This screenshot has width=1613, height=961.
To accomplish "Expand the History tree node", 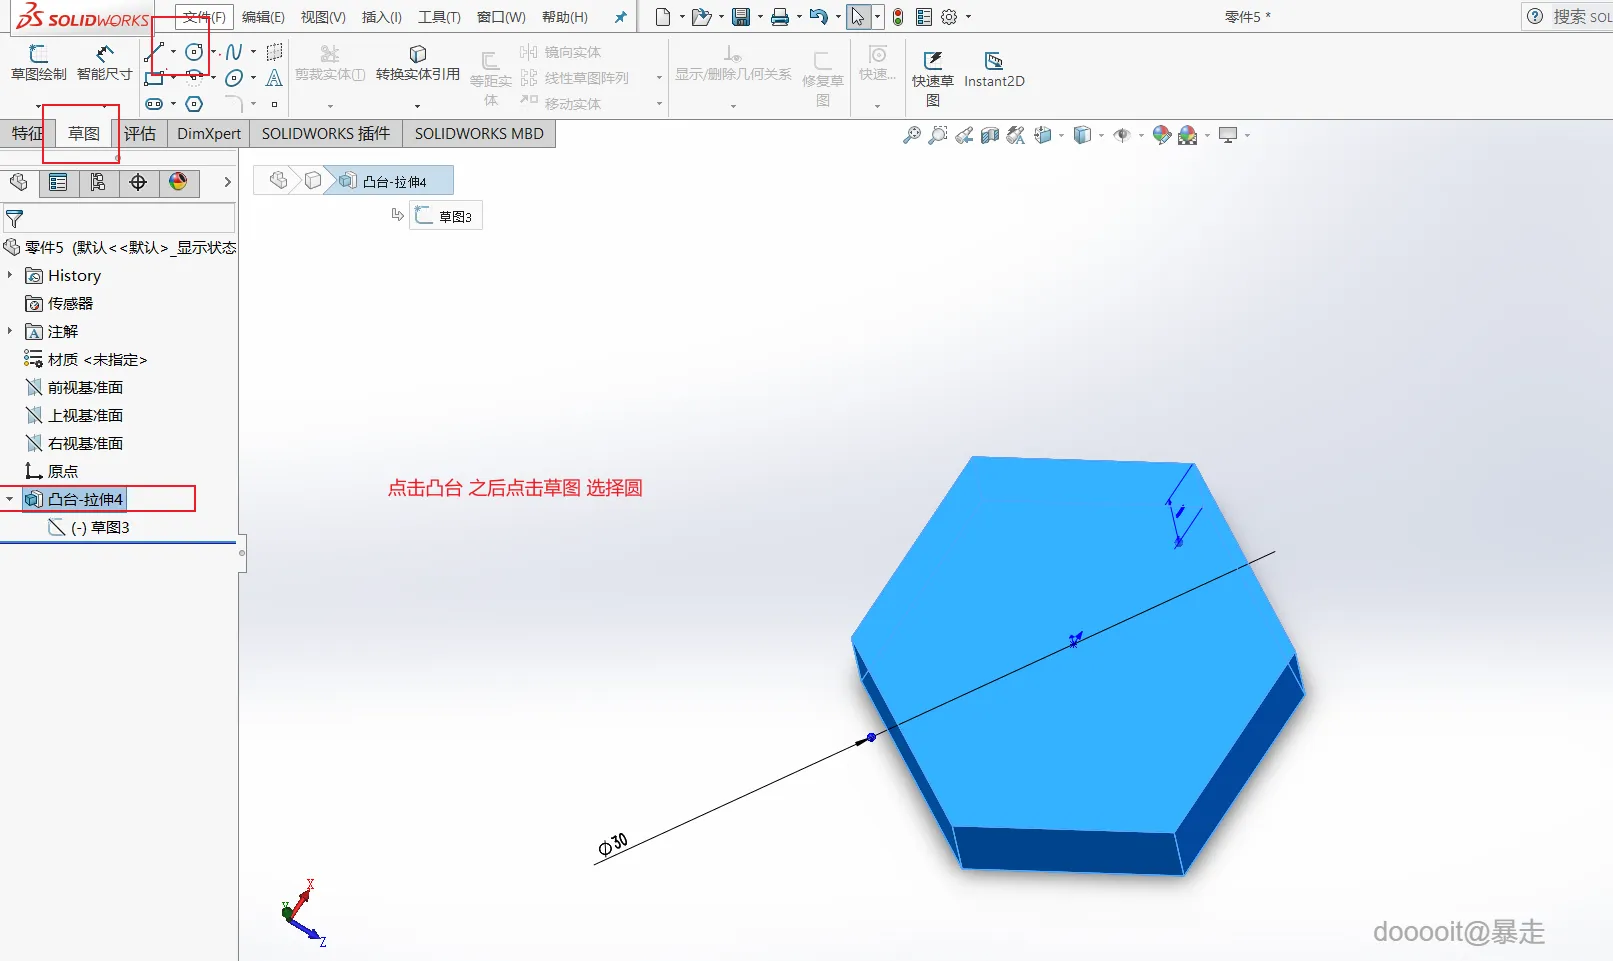I will click(x=10, y=275).
